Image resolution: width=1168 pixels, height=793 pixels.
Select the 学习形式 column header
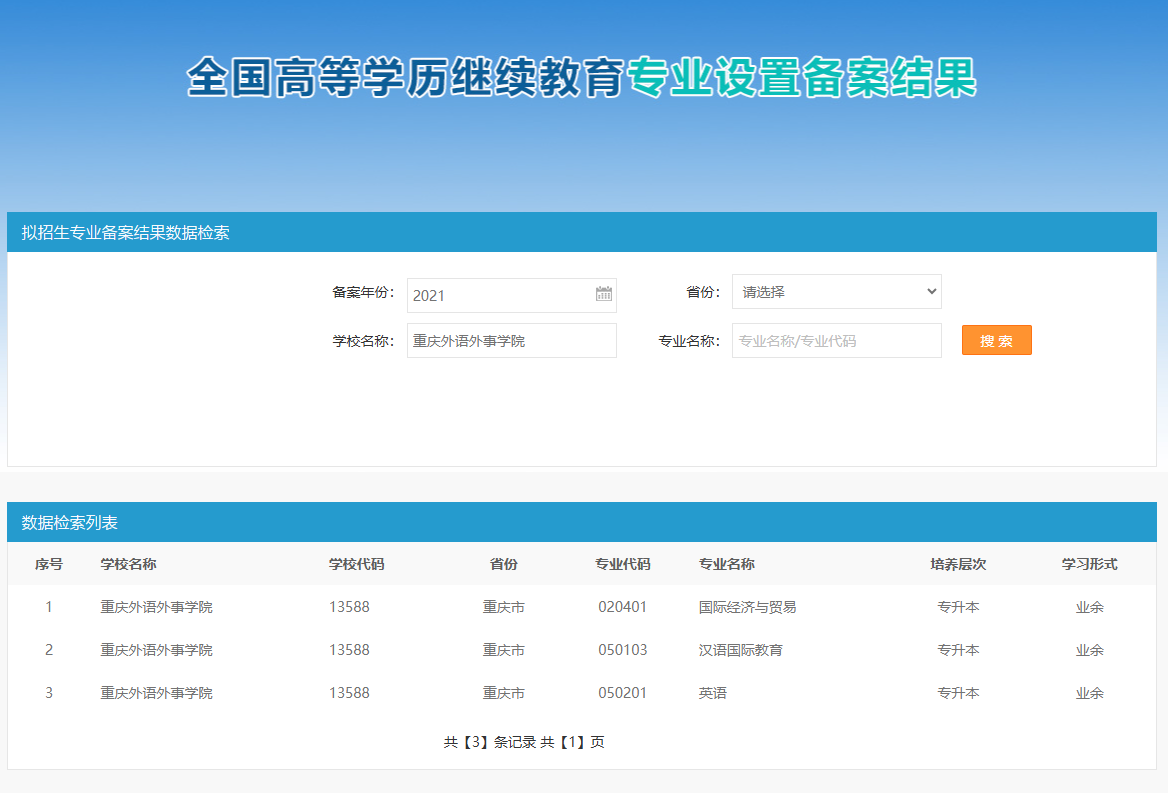click(x=1089, y=564)
